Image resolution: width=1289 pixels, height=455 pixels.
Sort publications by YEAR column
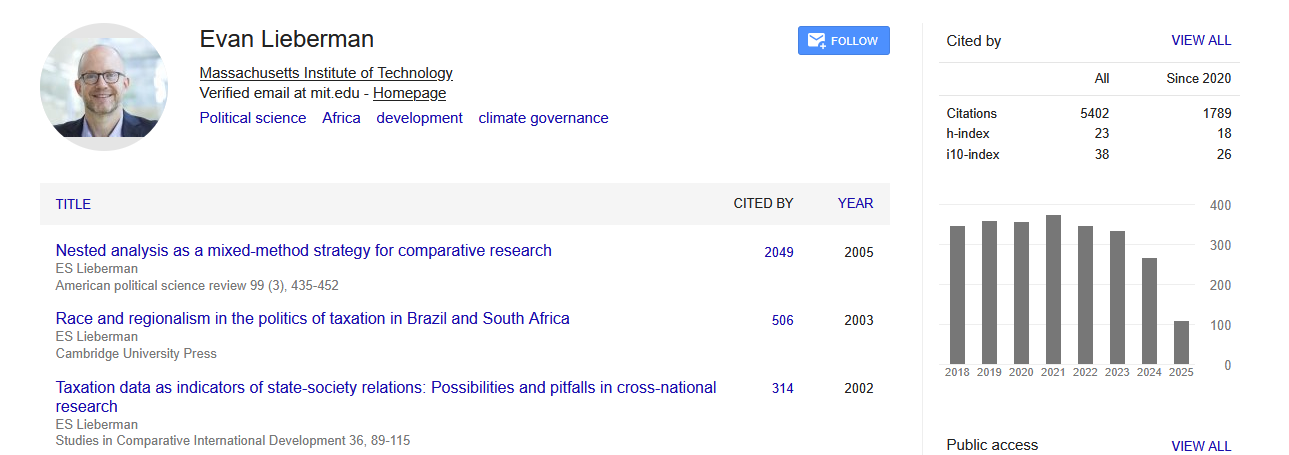855,203
